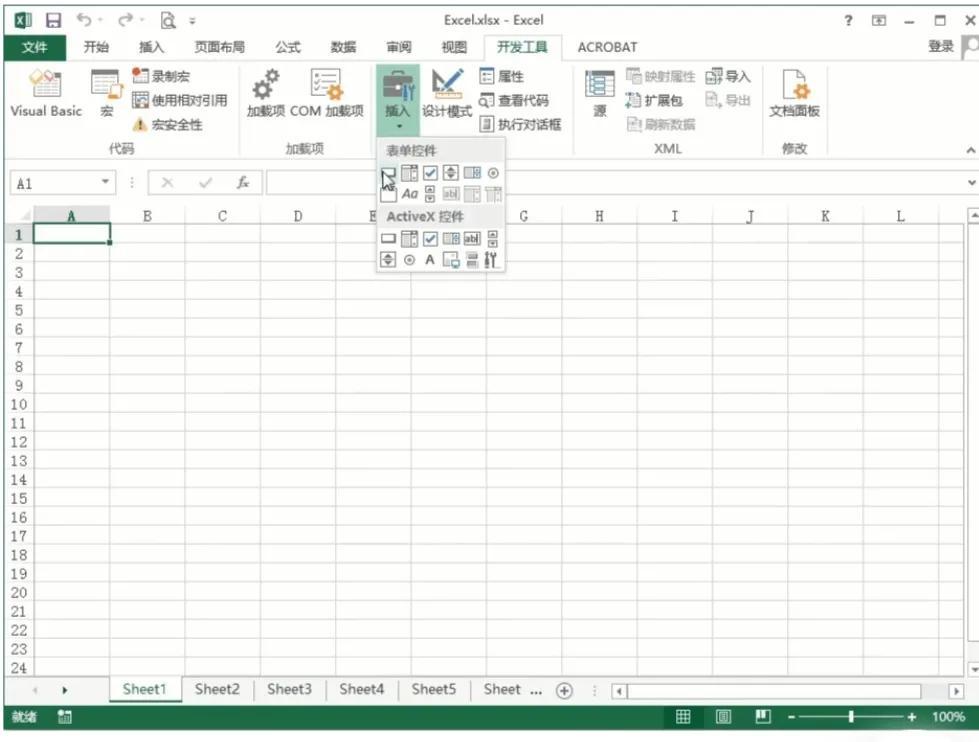This screenshot has height=742, width=979.
Task: Select column header H
Action: pyautogui.click(x=599, y=216)
